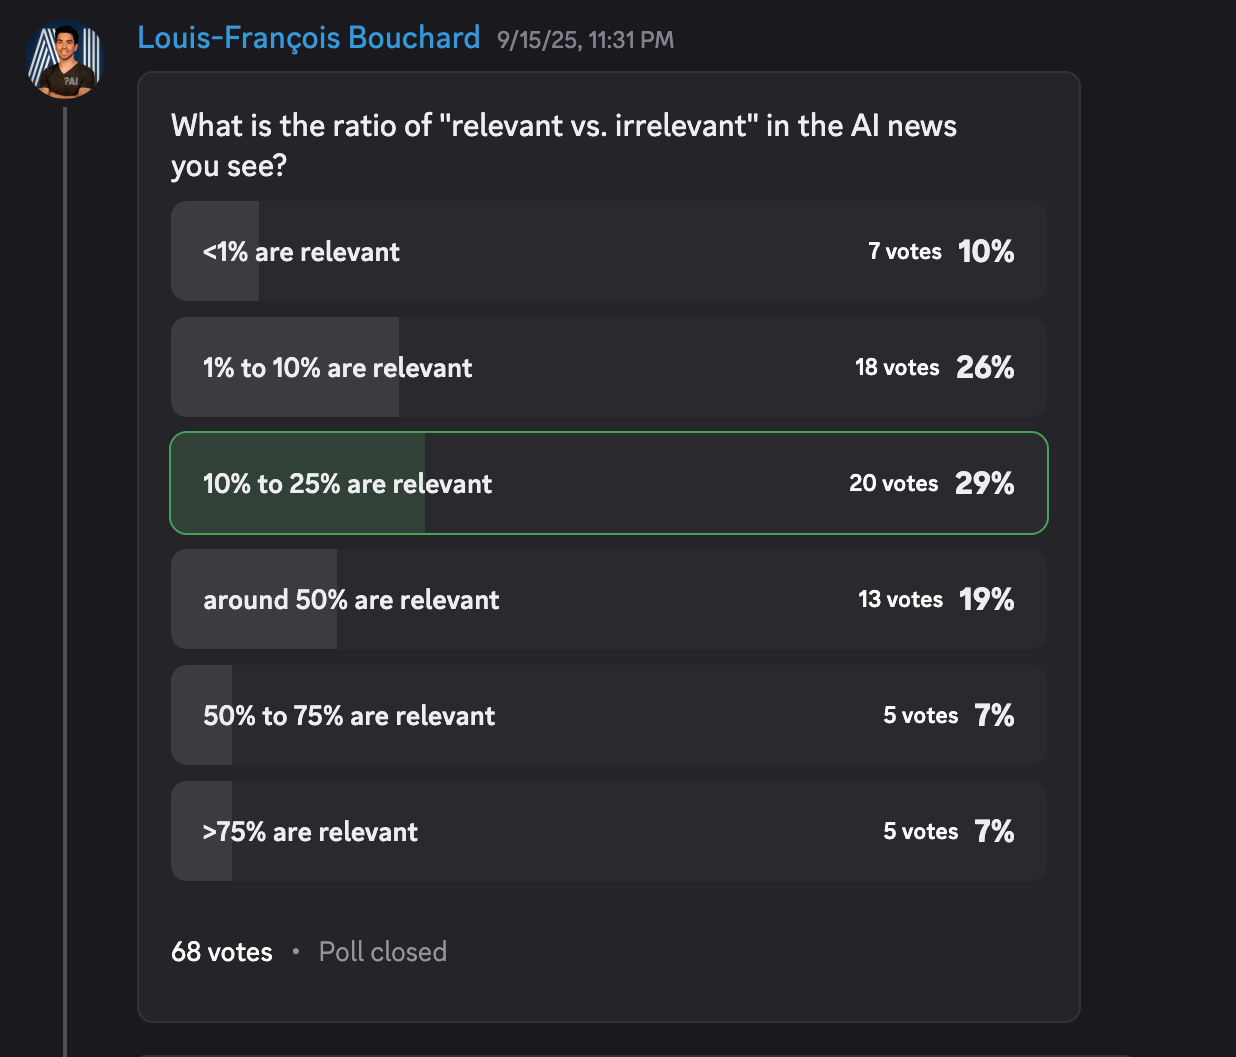This screenshot has width=1236, height=1057.
Task: View the 20 votes count on winning option
Action: click(x=894, y=483)
